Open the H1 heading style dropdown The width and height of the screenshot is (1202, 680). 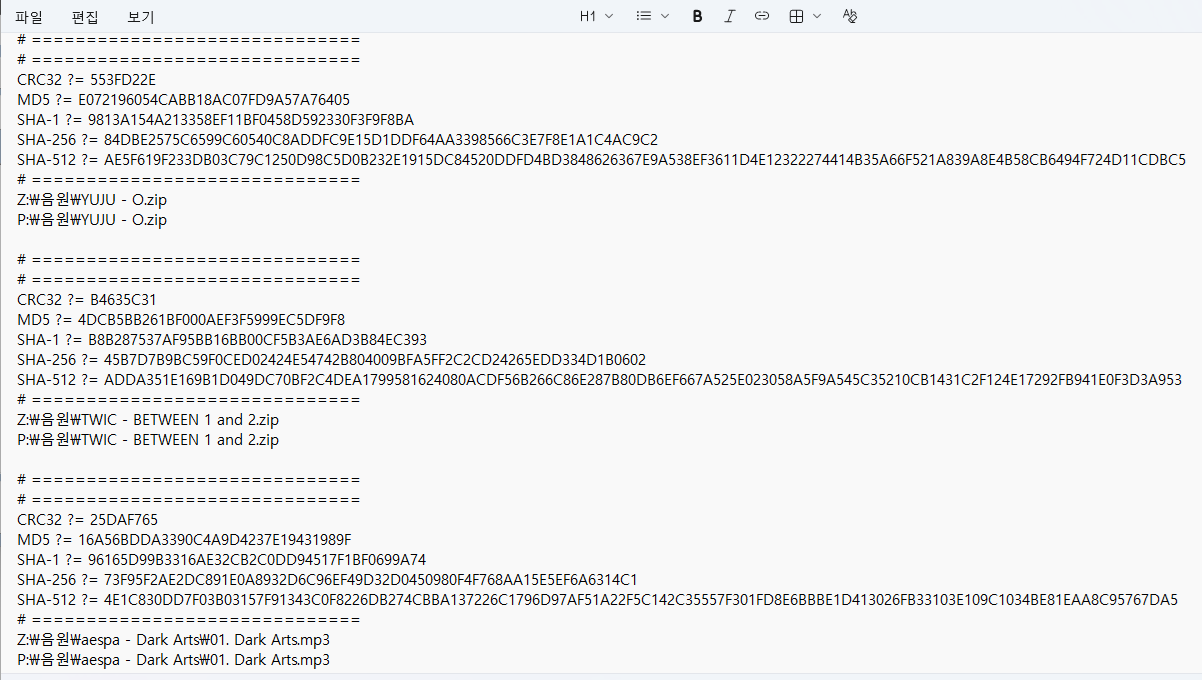click(x=597, y=16)
